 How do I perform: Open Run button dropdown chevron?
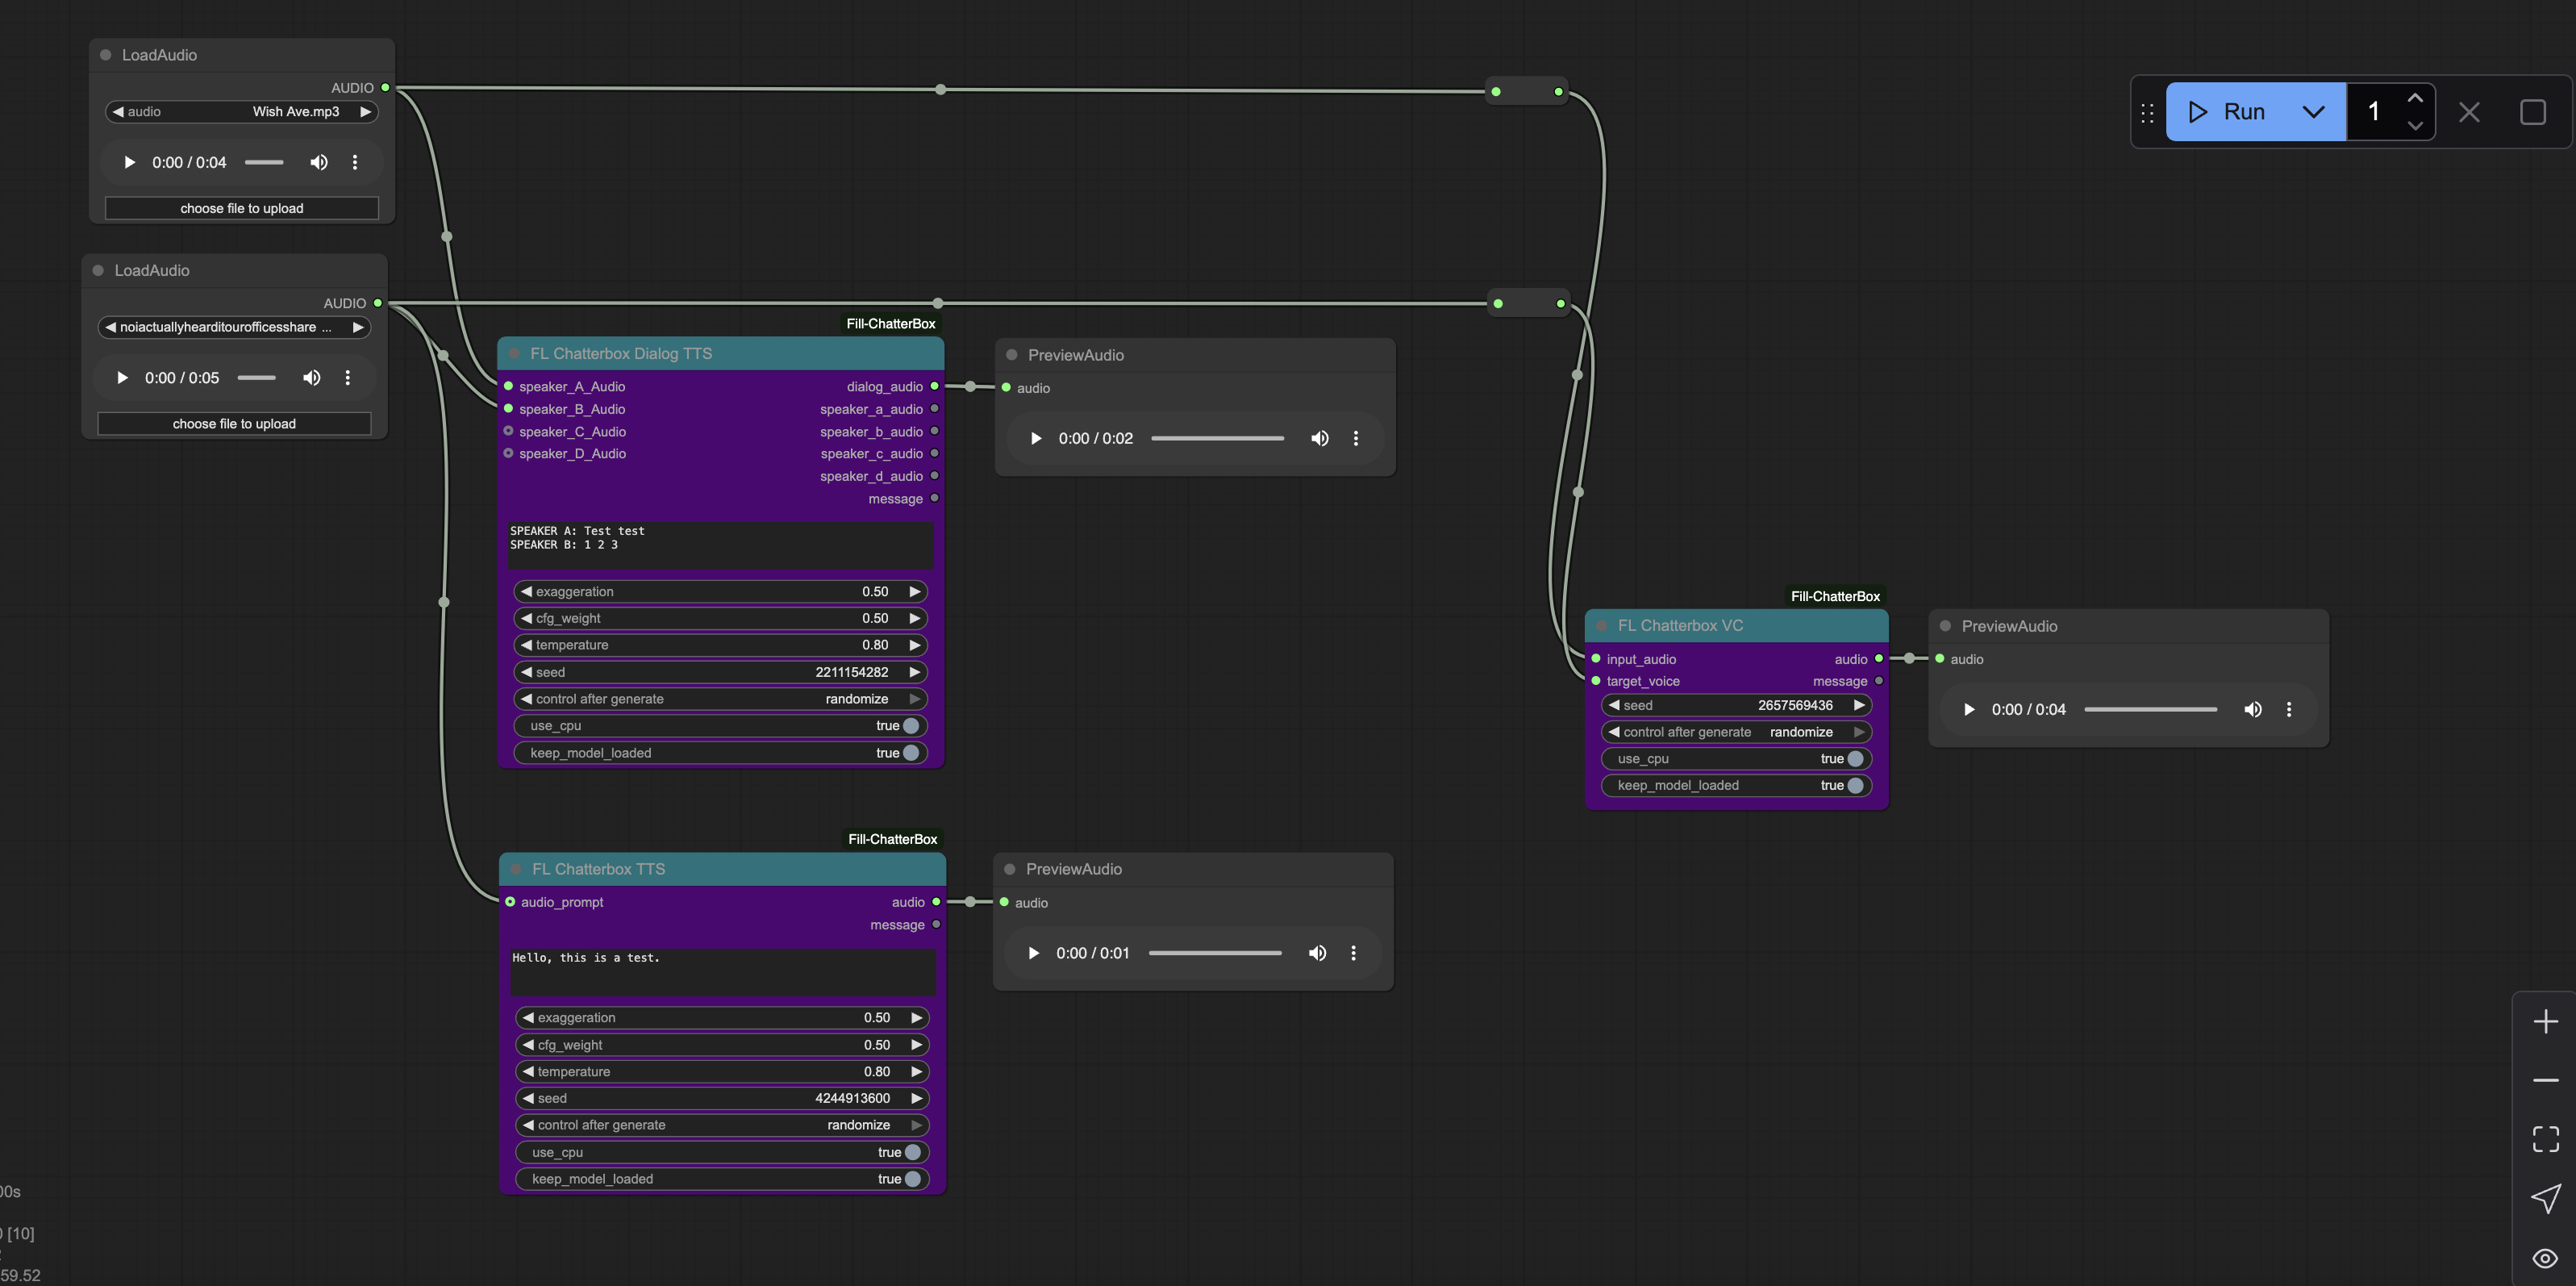click(x=2313, y=112)
